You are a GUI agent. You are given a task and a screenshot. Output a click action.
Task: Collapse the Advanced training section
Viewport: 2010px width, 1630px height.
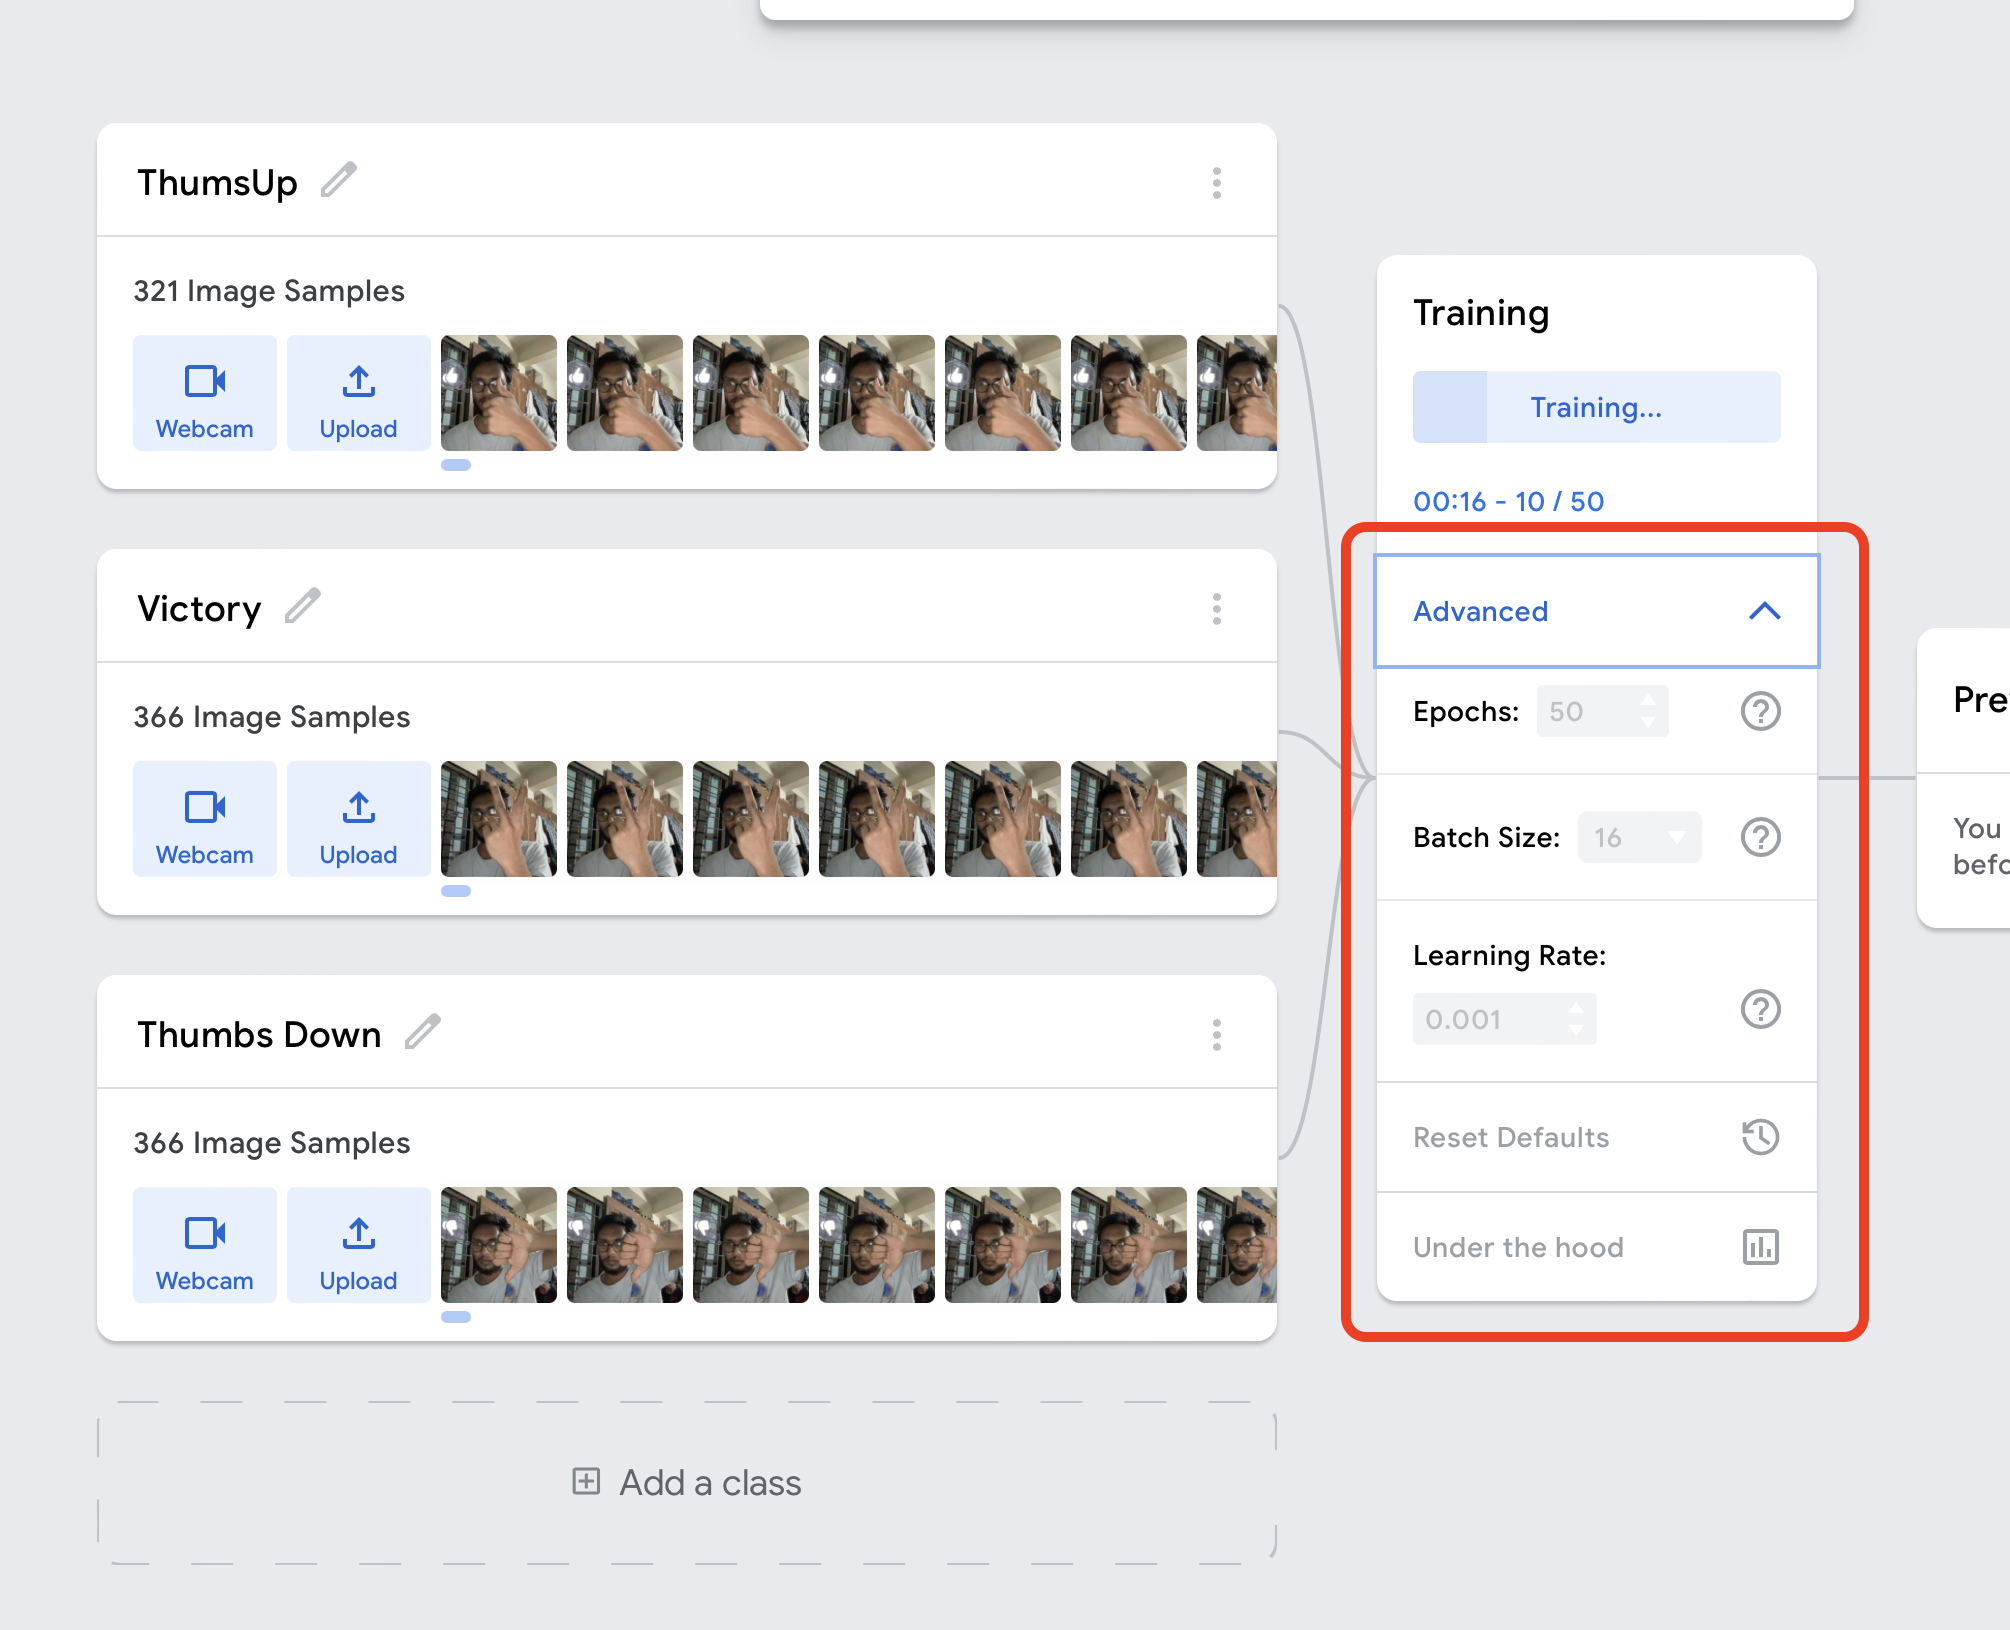pos(1764,611)
